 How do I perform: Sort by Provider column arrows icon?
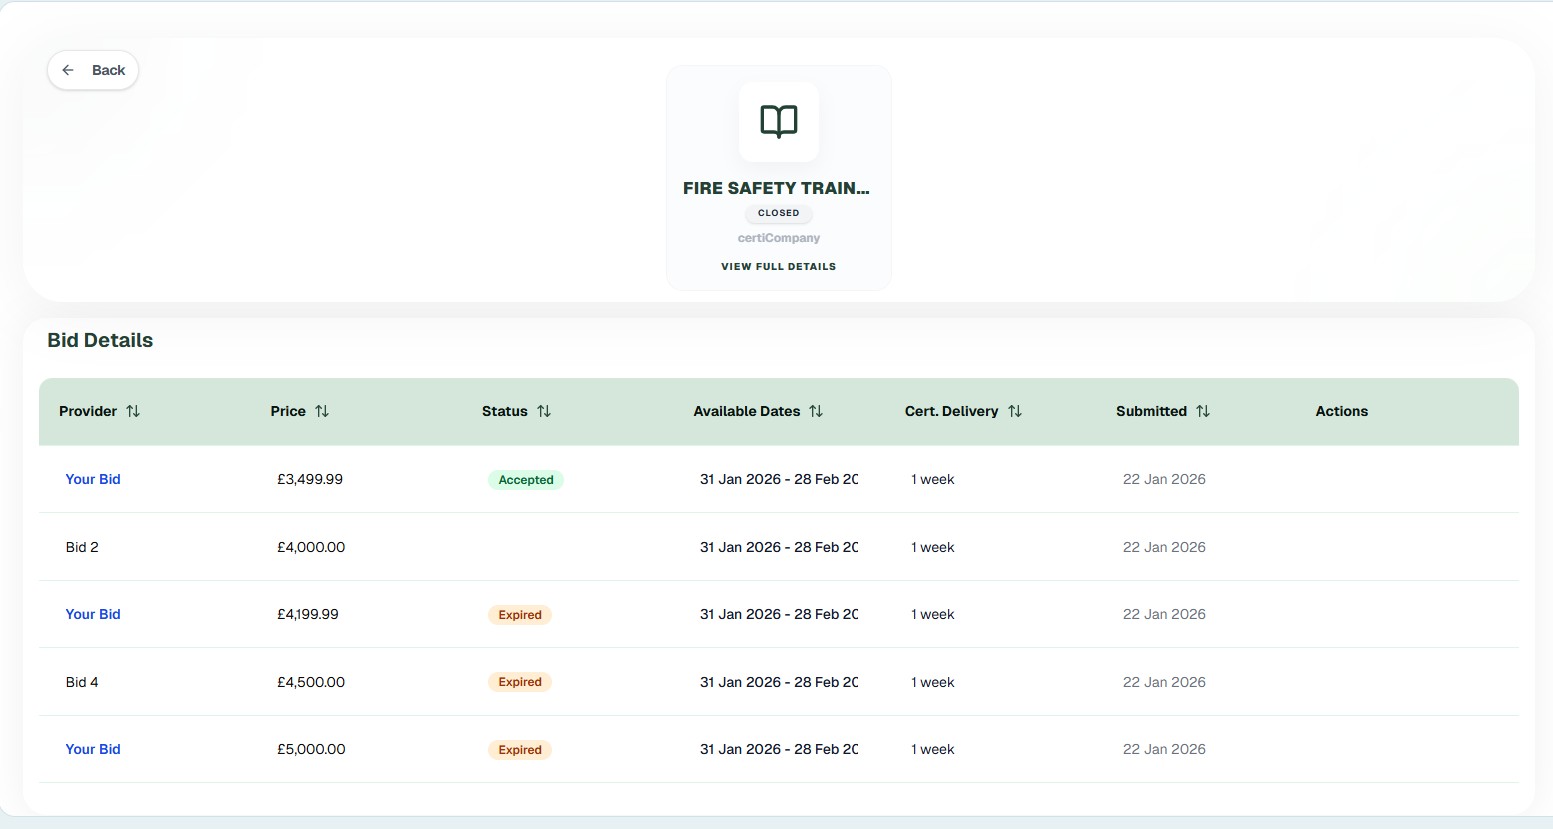(133, 411)
